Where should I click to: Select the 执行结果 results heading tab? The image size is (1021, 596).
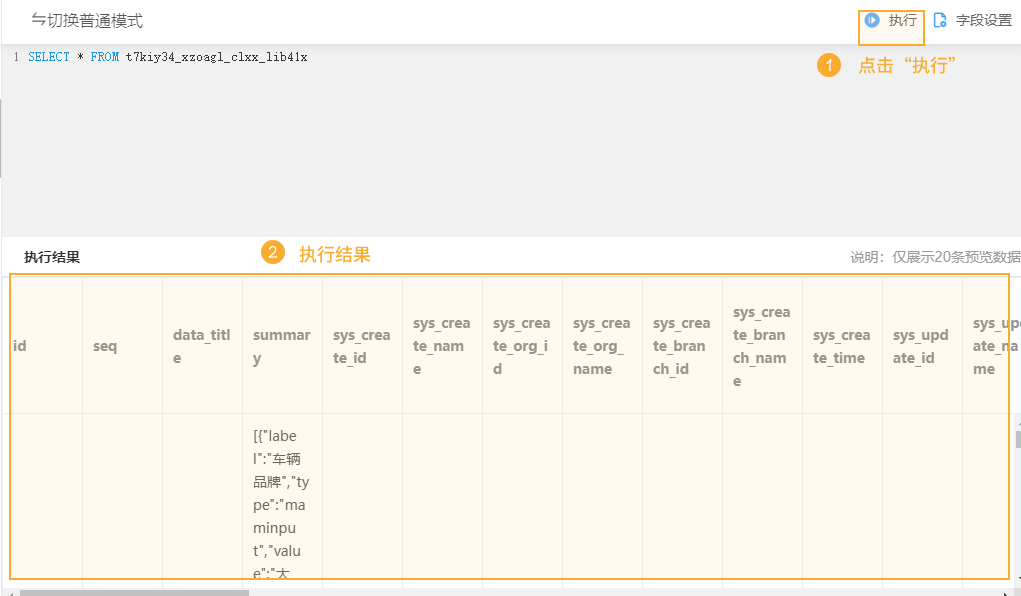[52, 257]
